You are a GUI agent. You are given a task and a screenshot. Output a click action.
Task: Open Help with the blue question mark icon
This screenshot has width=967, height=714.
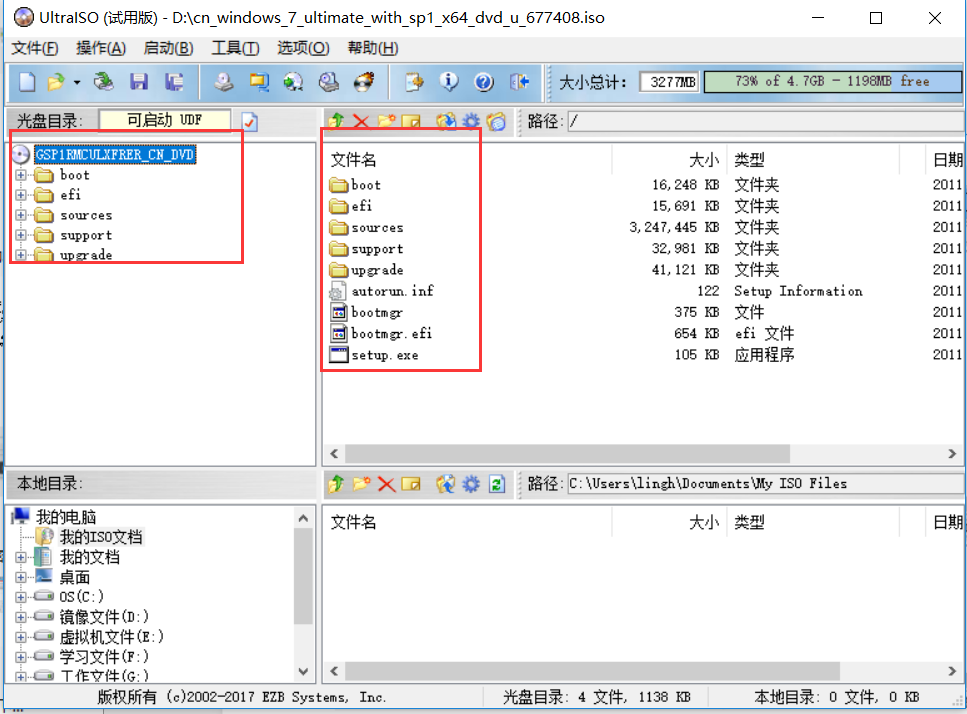point(484,82)
